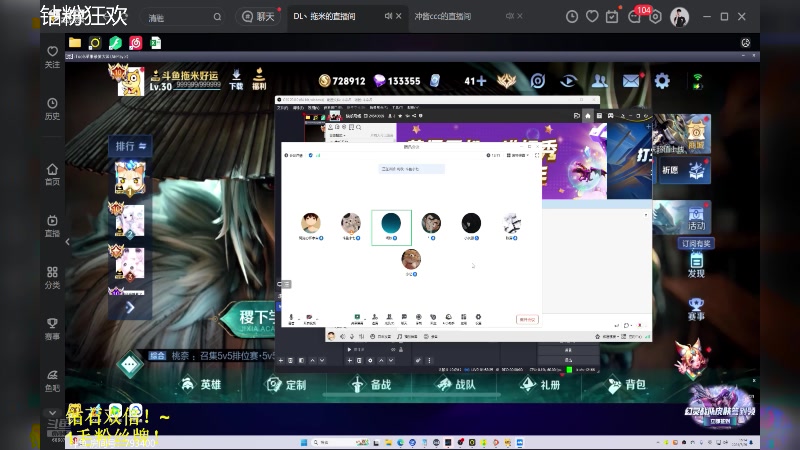Open Windows Start button on taskbar
800x450 pixels.
(304, 442)
